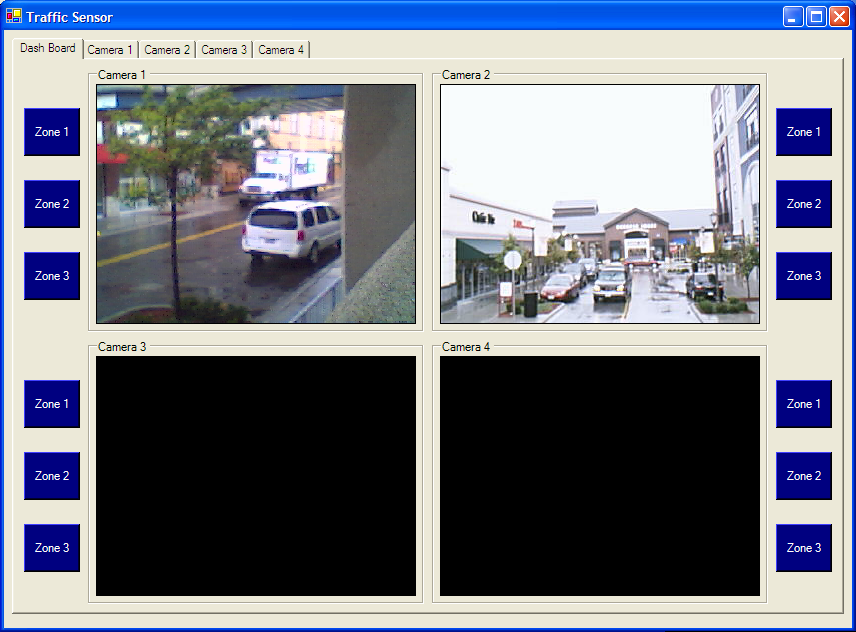This screenshot has width=856, height=632.
Task: Go to the Camera 3 tab
Action: [224, 50]
